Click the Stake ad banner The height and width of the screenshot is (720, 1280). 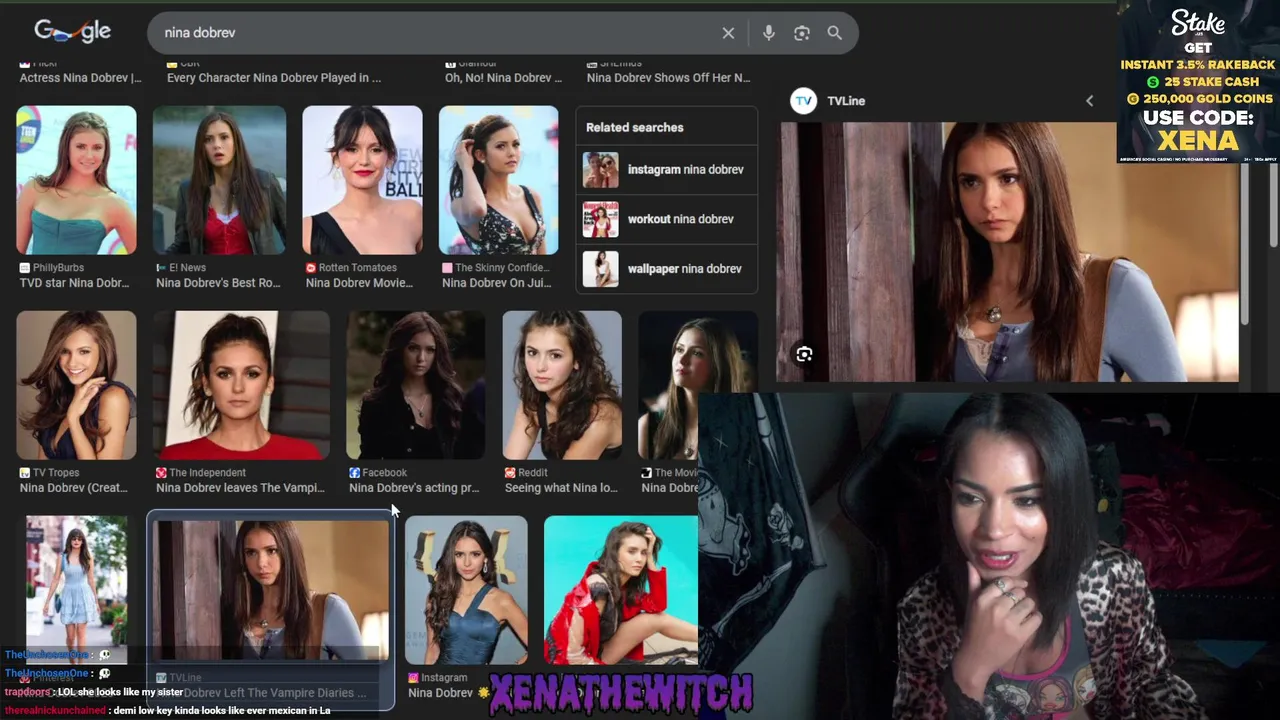click(1198, 82)
